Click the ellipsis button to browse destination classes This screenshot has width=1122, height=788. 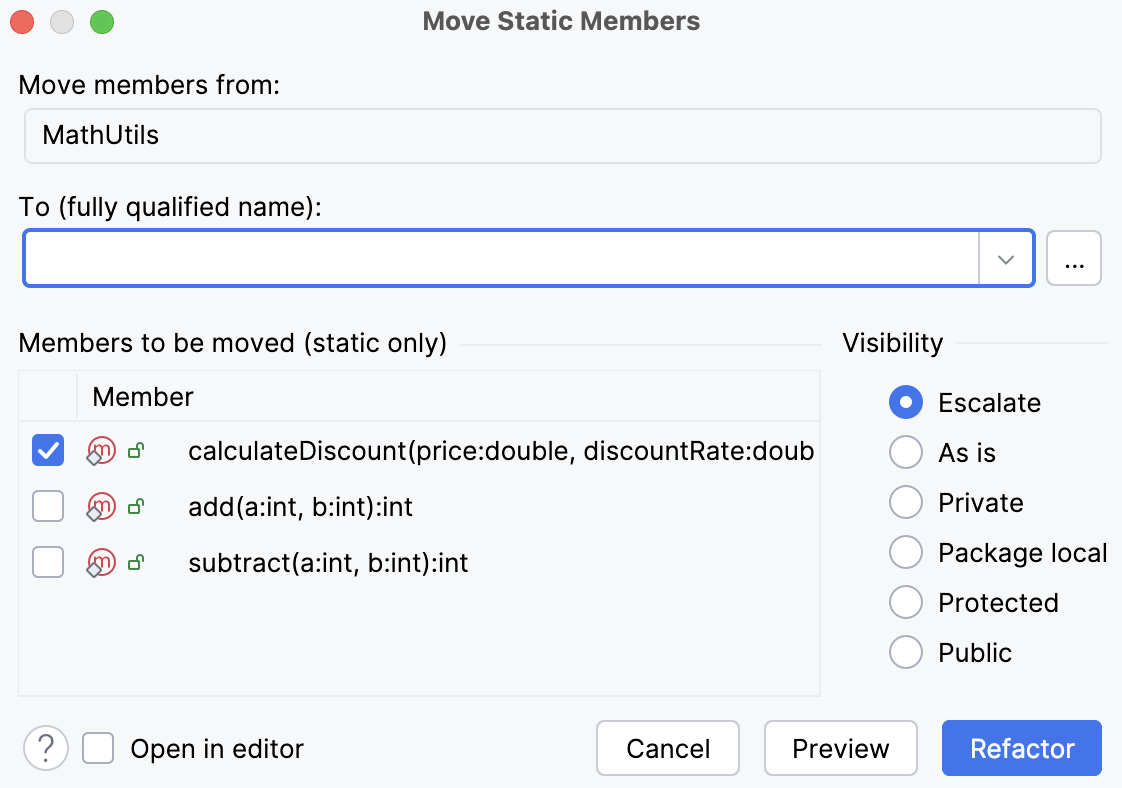pyautogui.click(x=1074, y=258)
